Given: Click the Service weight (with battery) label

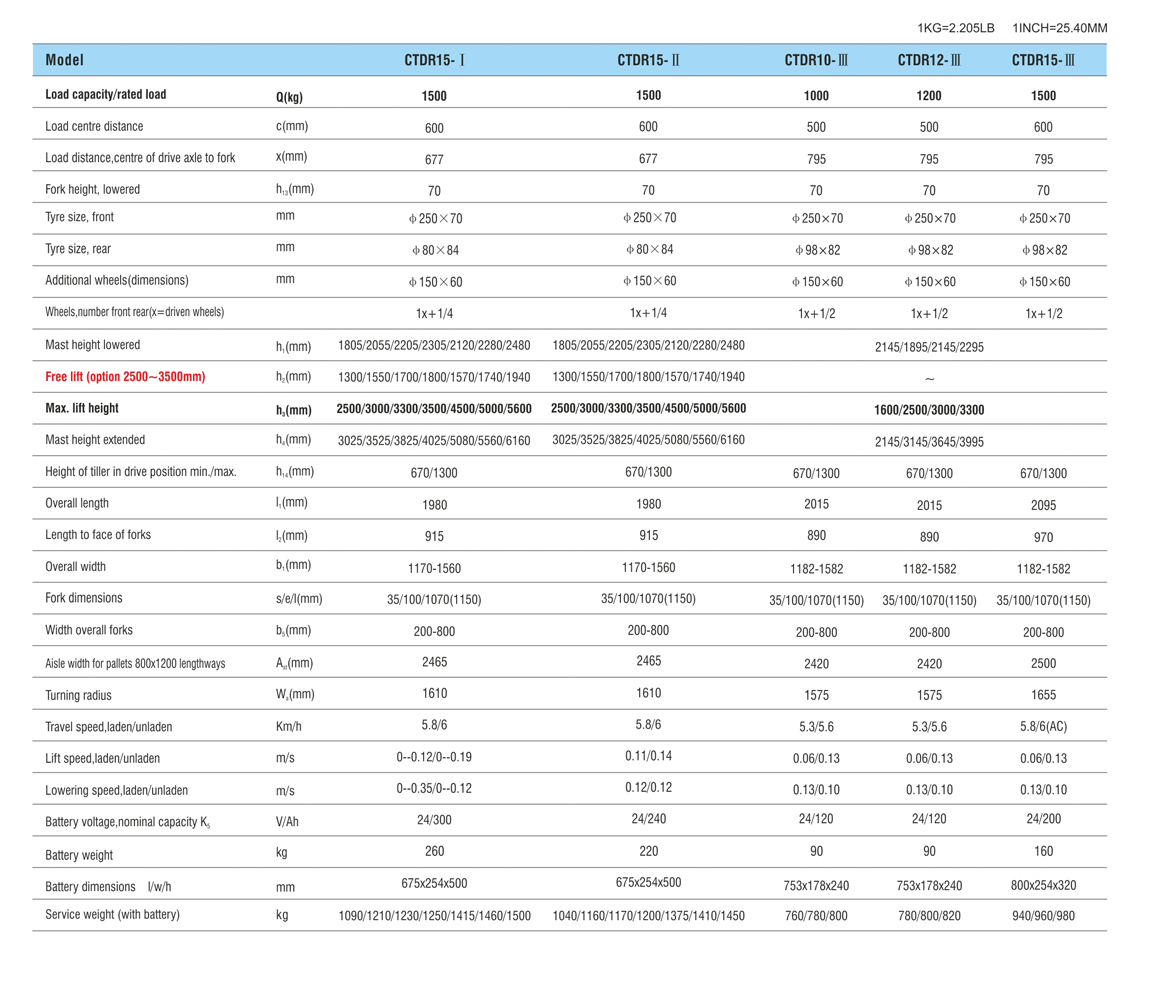Looking at the screenshot, I should [x=112, y=915].
